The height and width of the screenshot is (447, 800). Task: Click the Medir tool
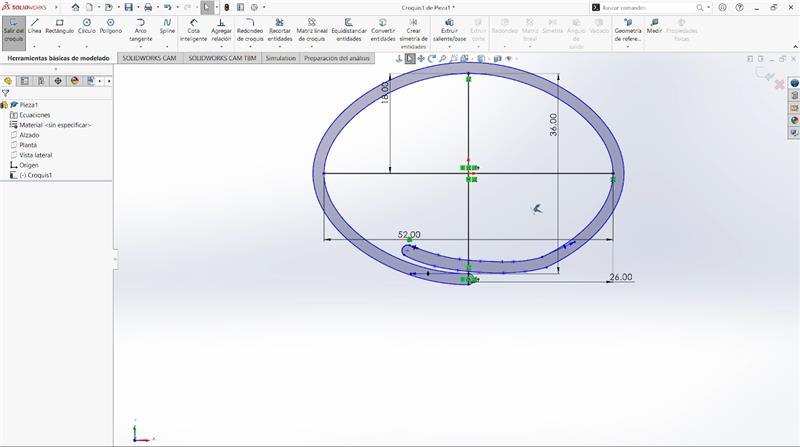click(654, 26)
